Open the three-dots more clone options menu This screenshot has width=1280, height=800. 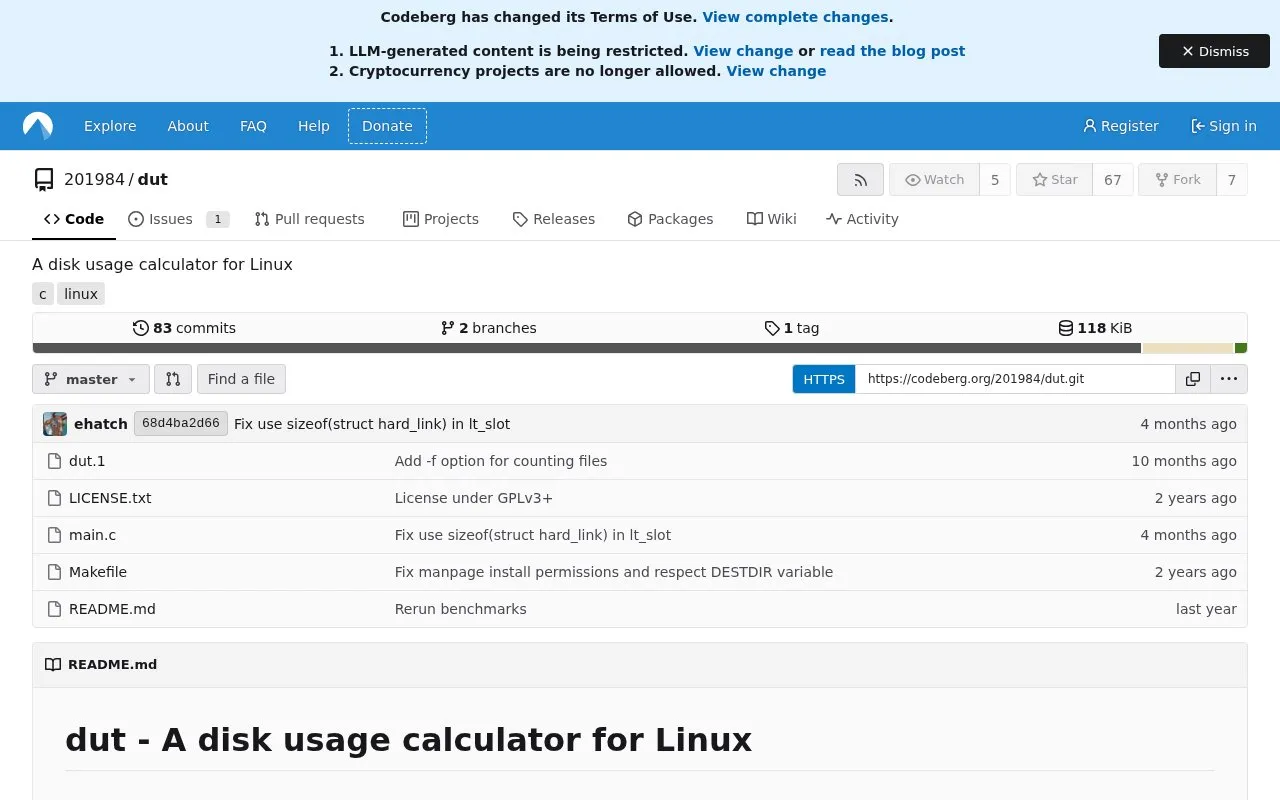[1229, 379]
